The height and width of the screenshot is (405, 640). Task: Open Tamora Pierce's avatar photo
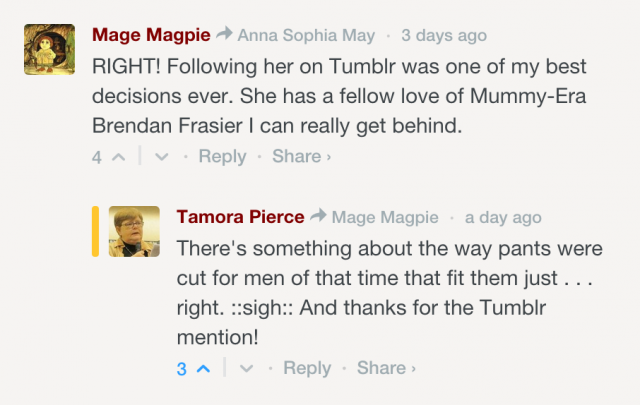[x=134, y=232]
